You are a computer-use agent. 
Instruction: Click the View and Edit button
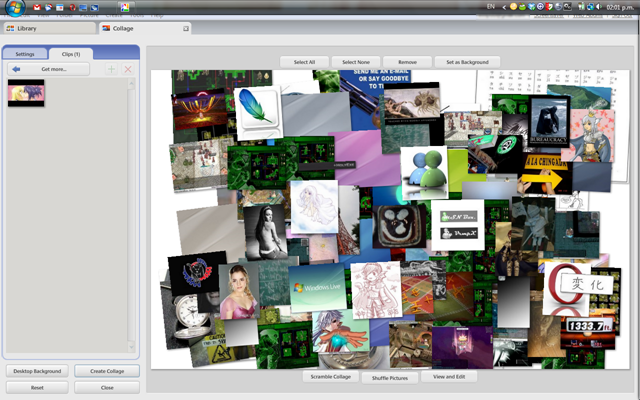tap(449, 376)
